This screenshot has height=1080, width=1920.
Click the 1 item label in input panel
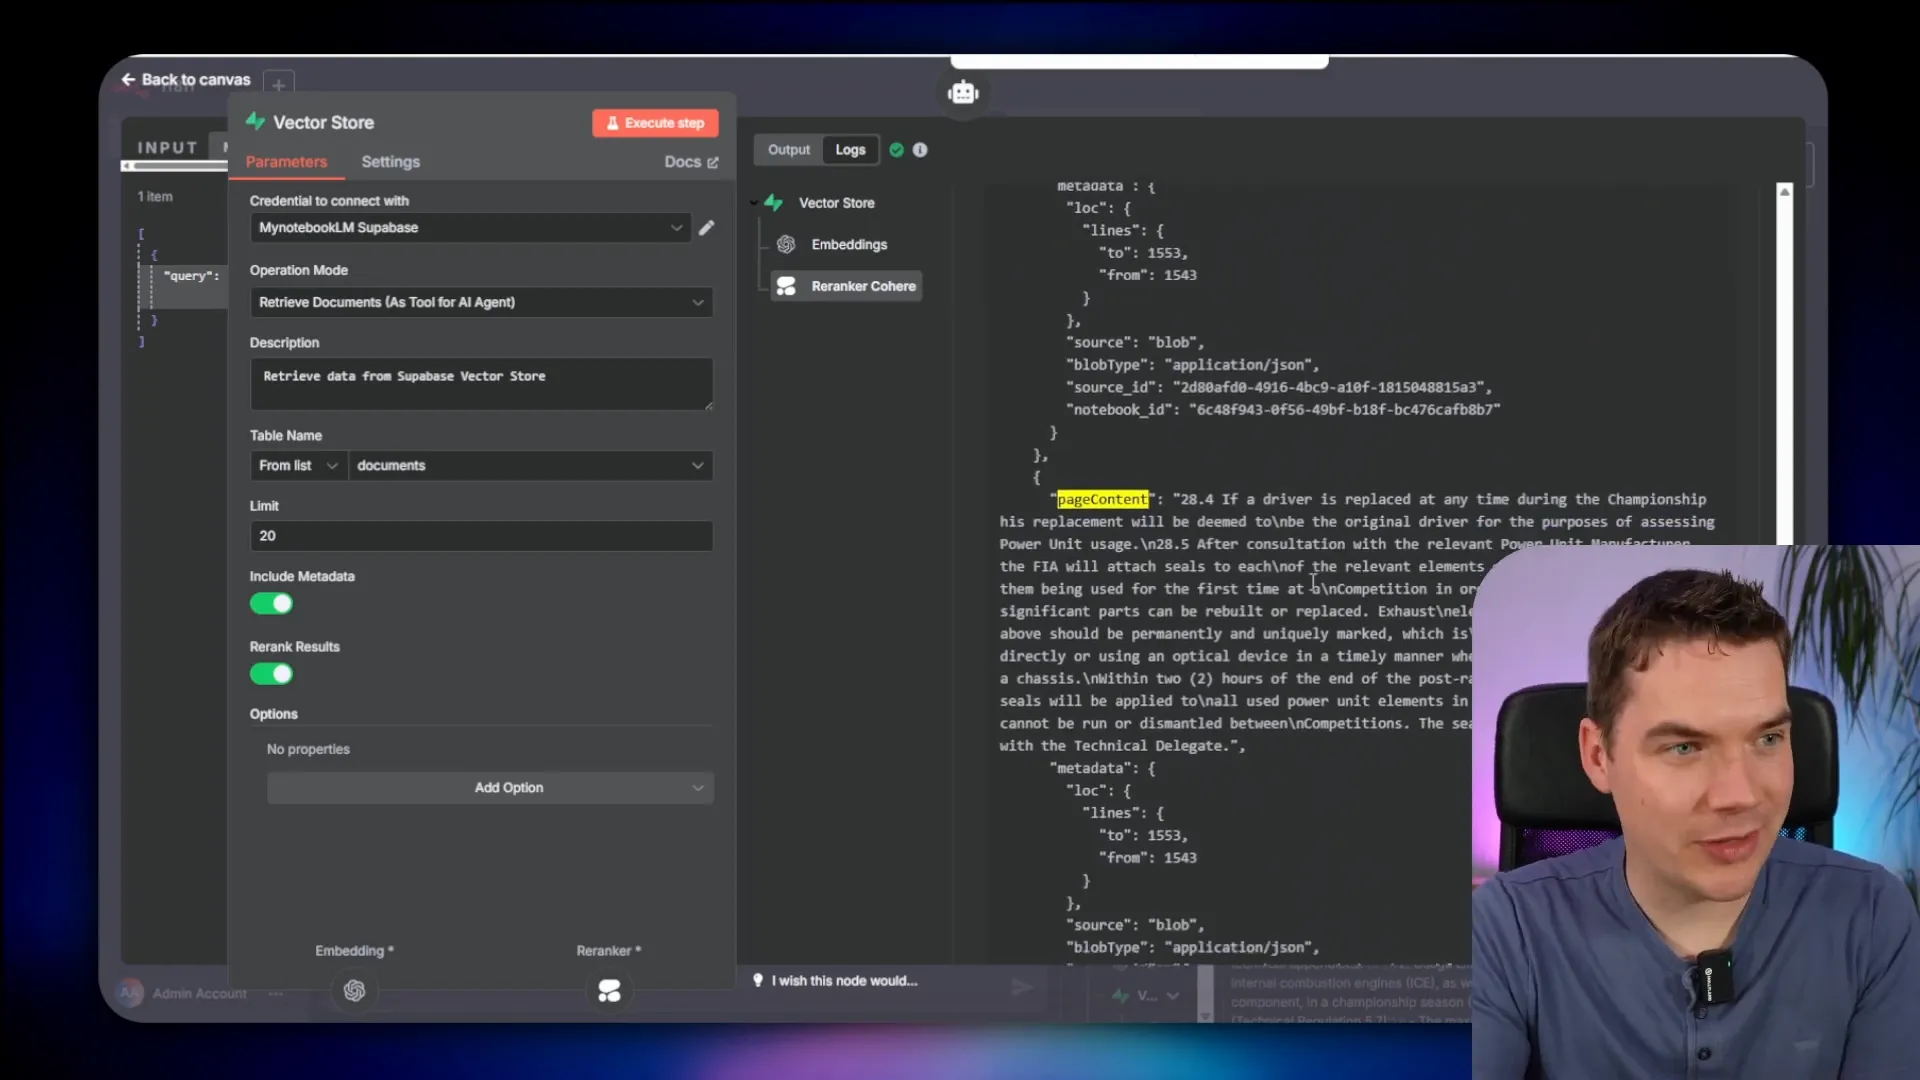pyautogui.click(x=155, y=197)
